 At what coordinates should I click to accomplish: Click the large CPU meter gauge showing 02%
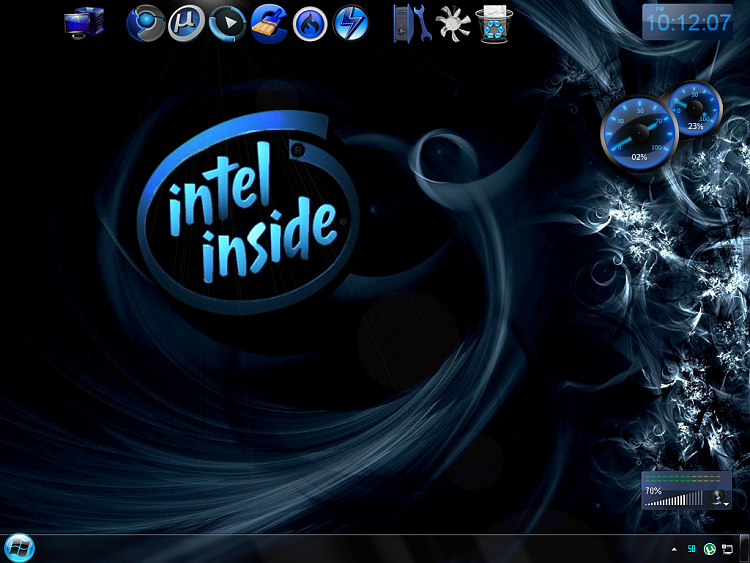(x=640, y=132)
